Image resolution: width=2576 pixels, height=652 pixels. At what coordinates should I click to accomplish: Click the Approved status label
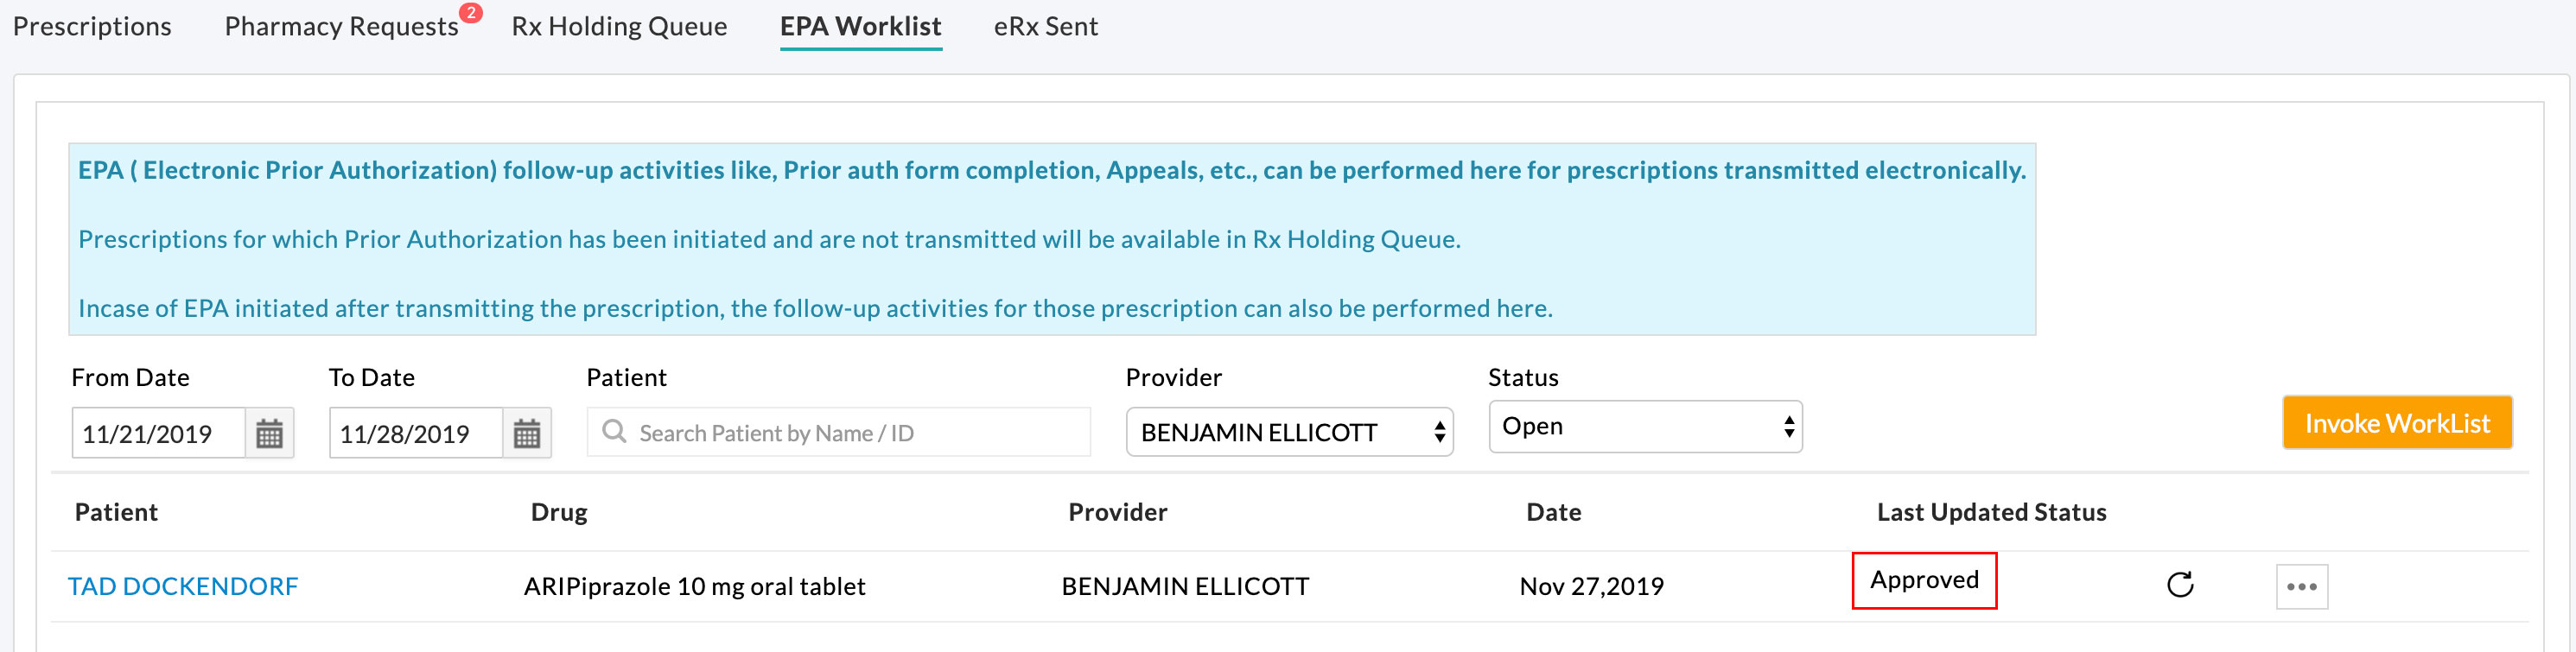[x=1924, y=580]
